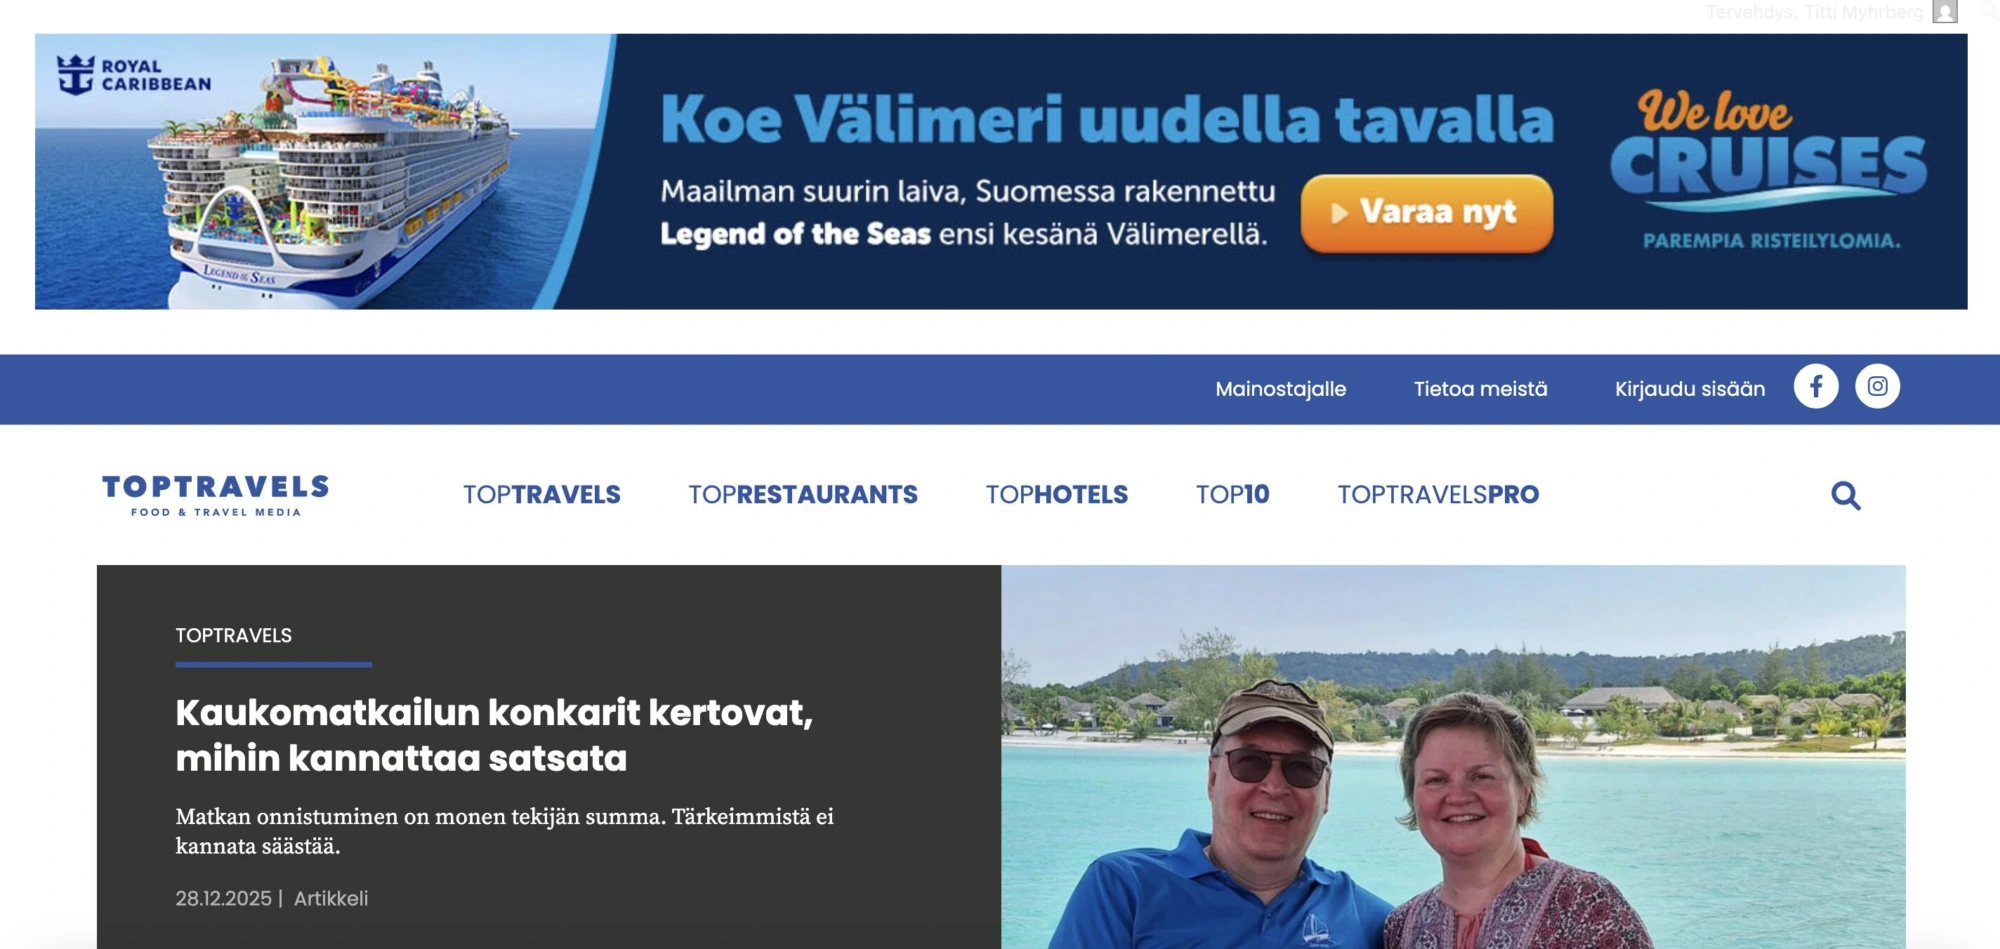Image resolution: width=2000 pixels, height=949 pixels.
Task: Go to TOPHOTELS section
Action: tap(1057, 495)
